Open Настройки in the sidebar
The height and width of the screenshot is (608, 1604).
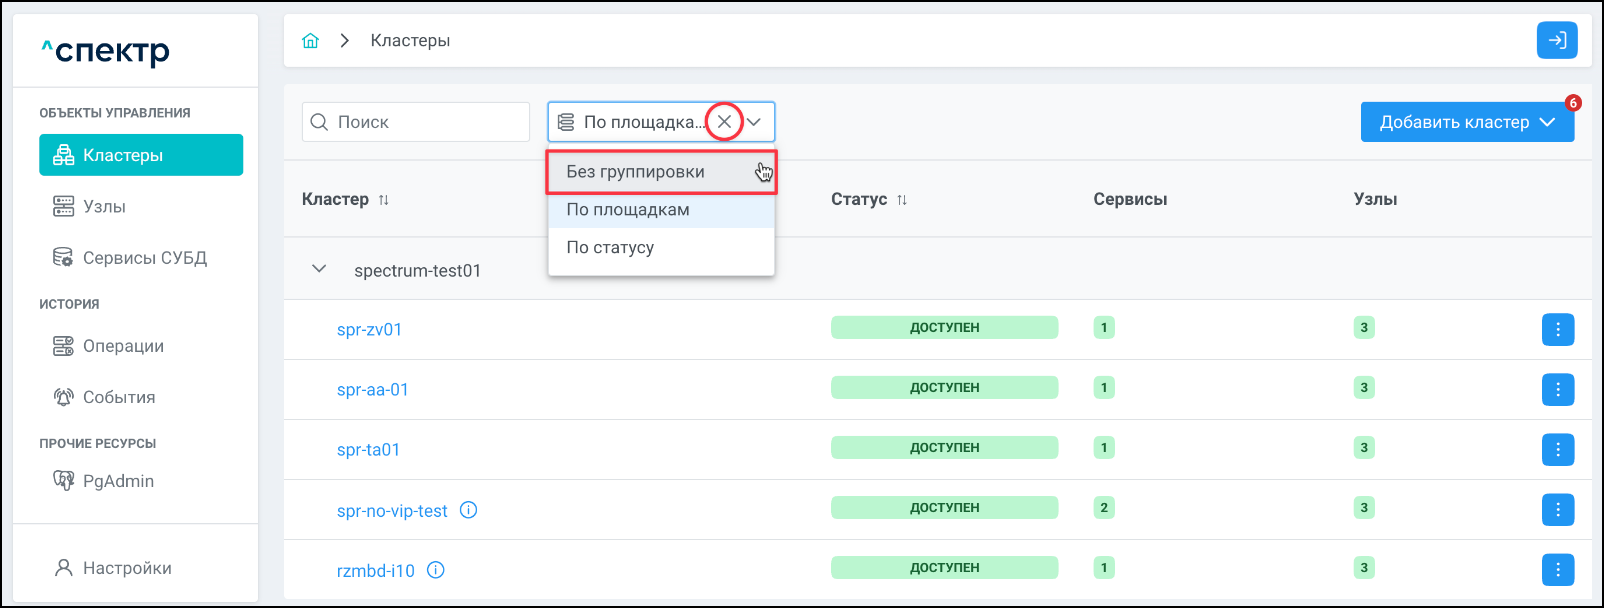pos(127,568)
